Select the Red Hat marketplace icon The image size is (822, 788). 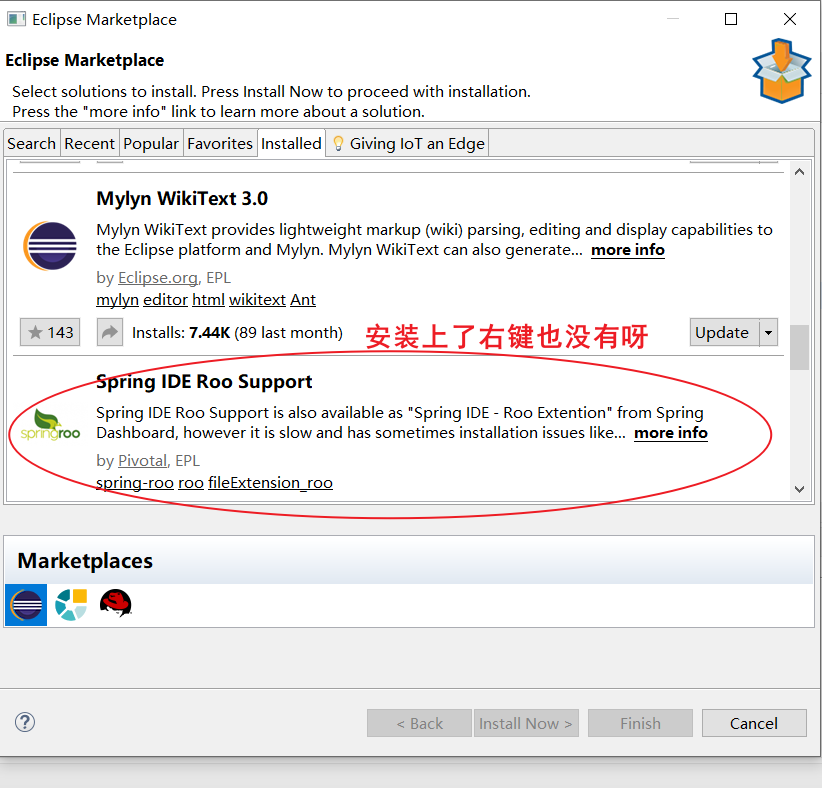115,604
